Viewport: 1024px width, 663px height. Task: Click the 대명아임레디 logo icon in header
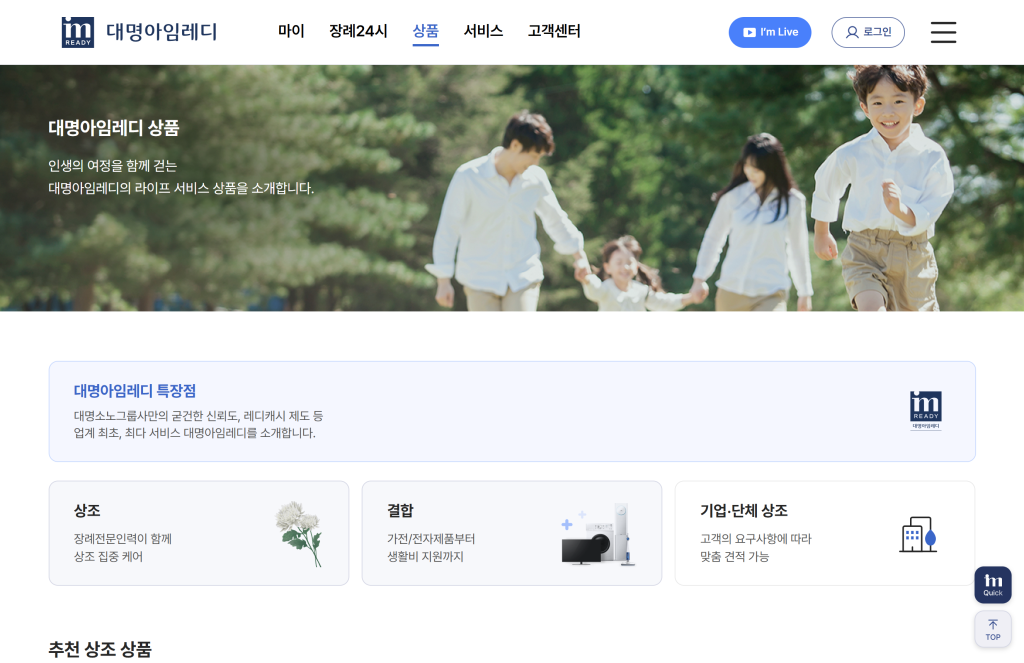pyautogui.click(x=78, y=32)
